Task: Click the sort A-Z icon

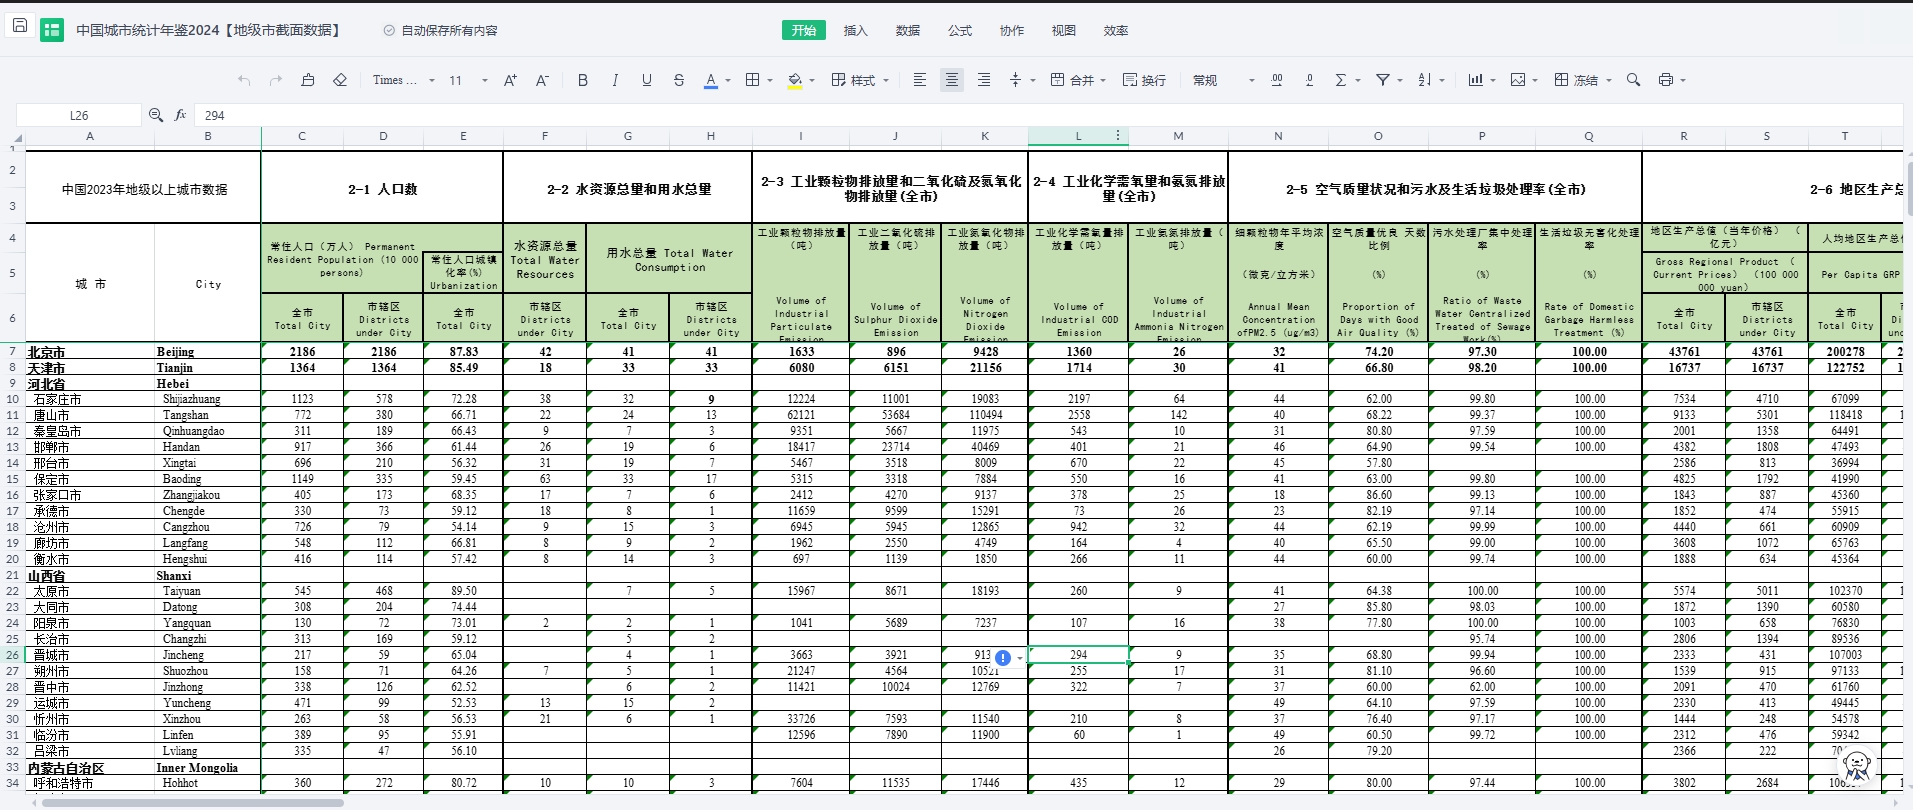Action: 1425,80
